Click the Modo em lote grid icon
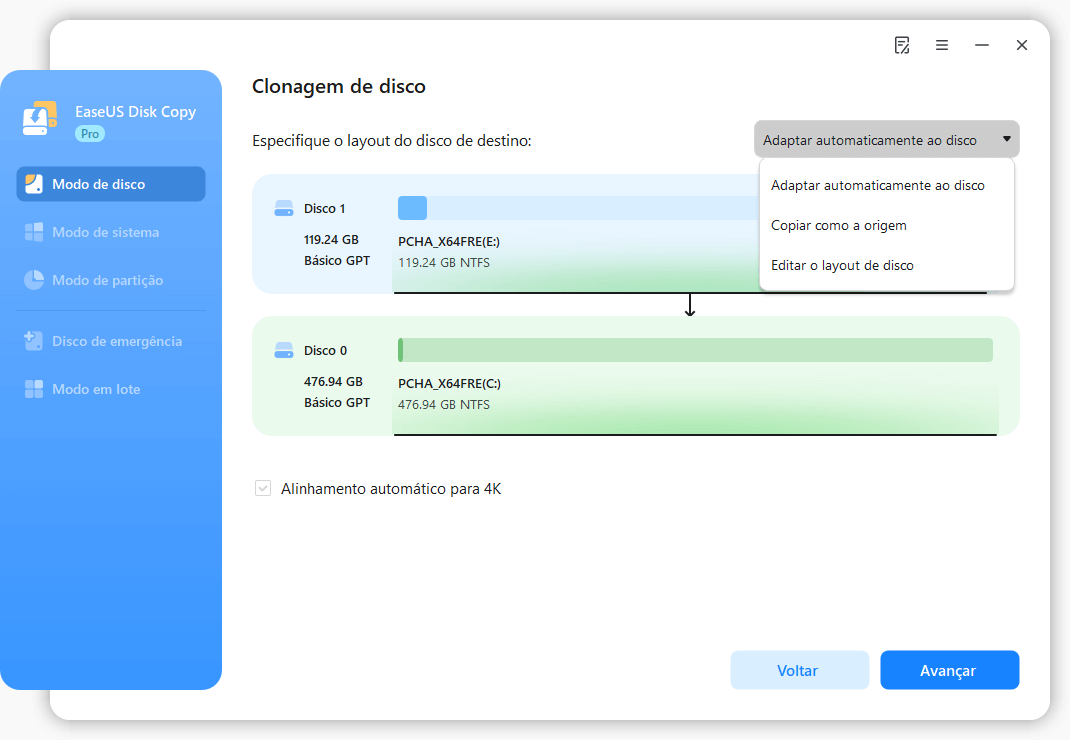Screen dimensions: 1070x740 pyautogui.click(x=34, y=389)
